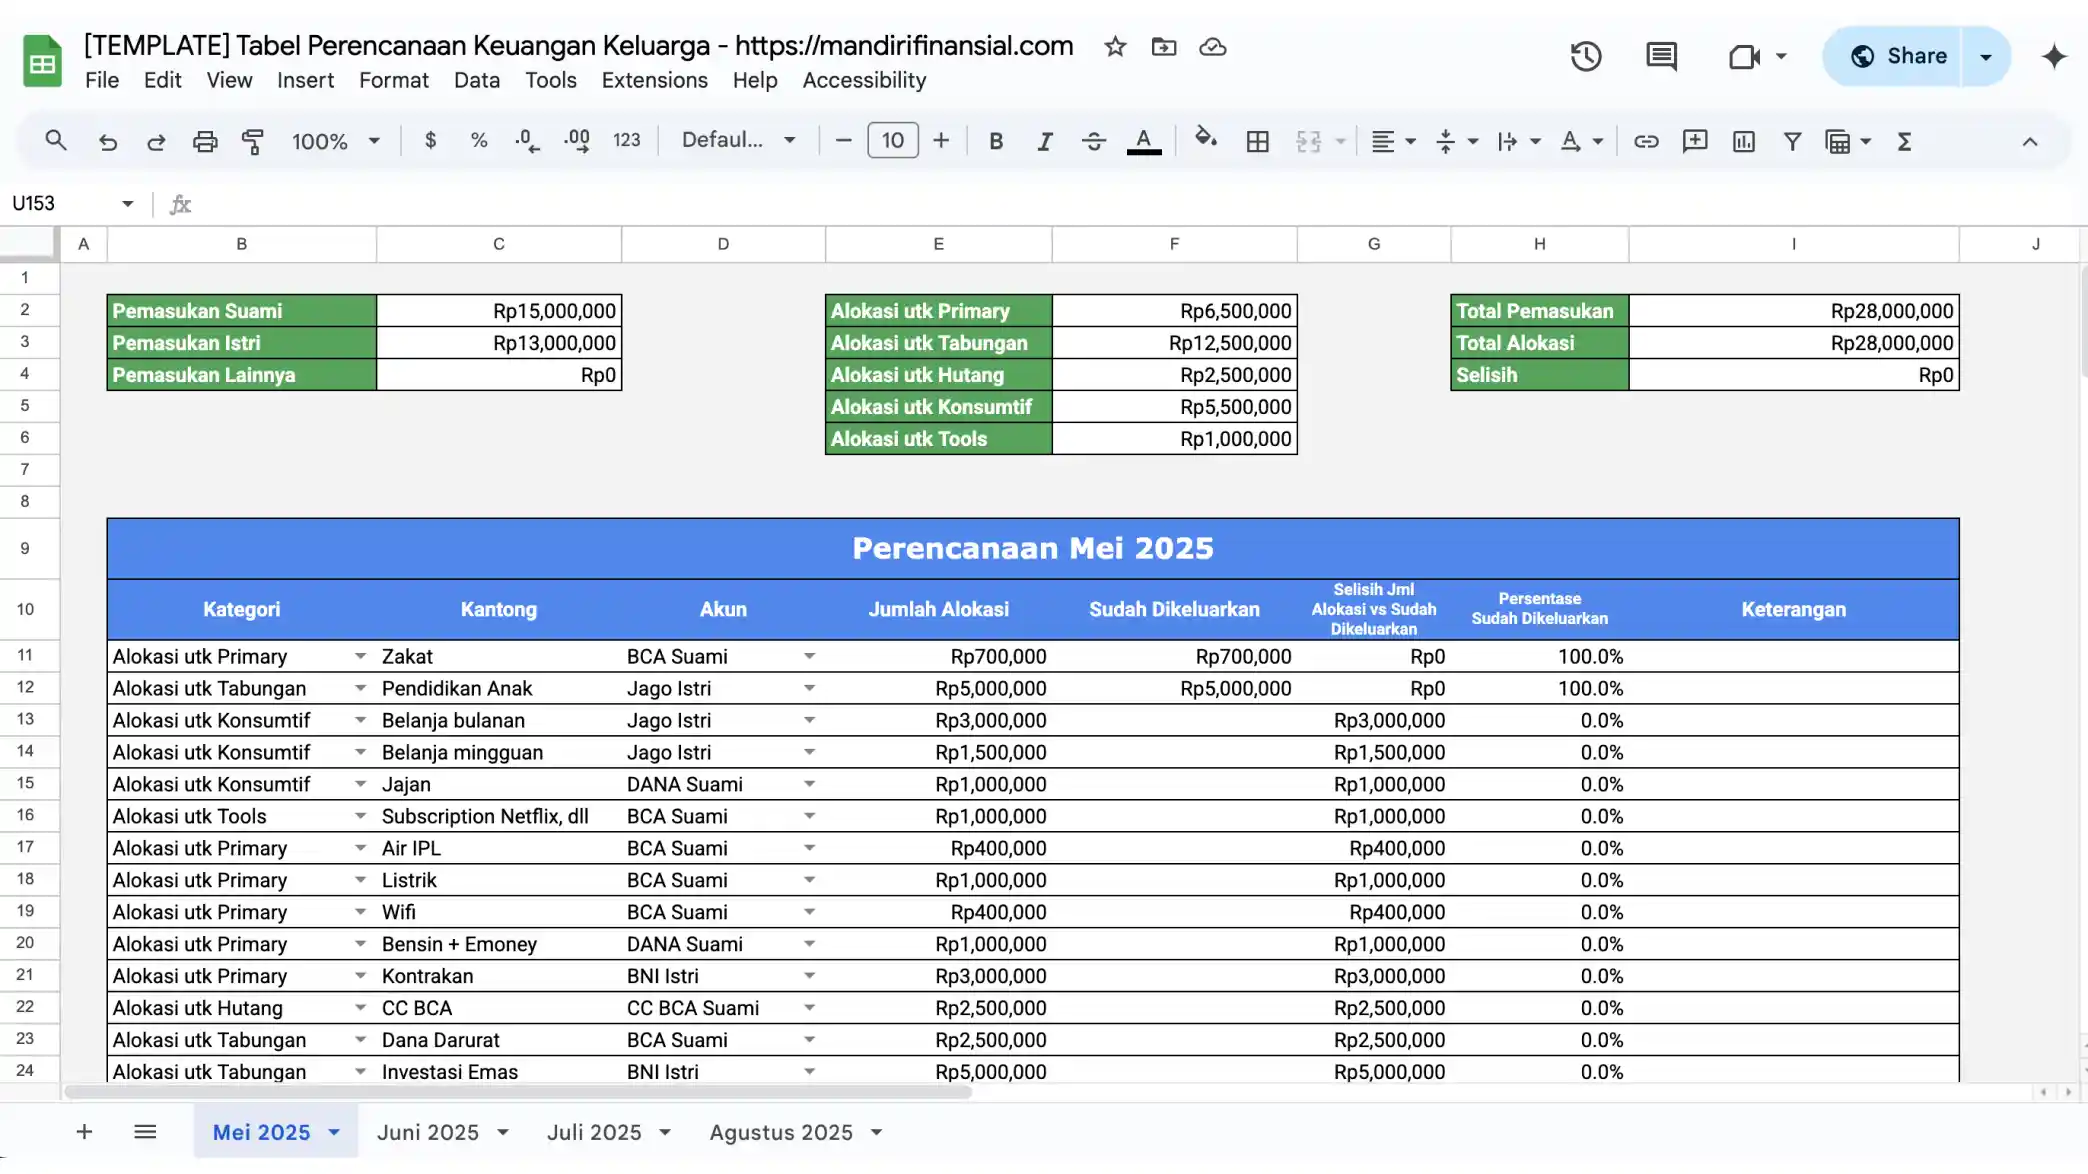The height and width of the screenshot is (1174, 2088).
Task: Toggle bold formatting
Action: pyautogui.click(x=995, y=141)
